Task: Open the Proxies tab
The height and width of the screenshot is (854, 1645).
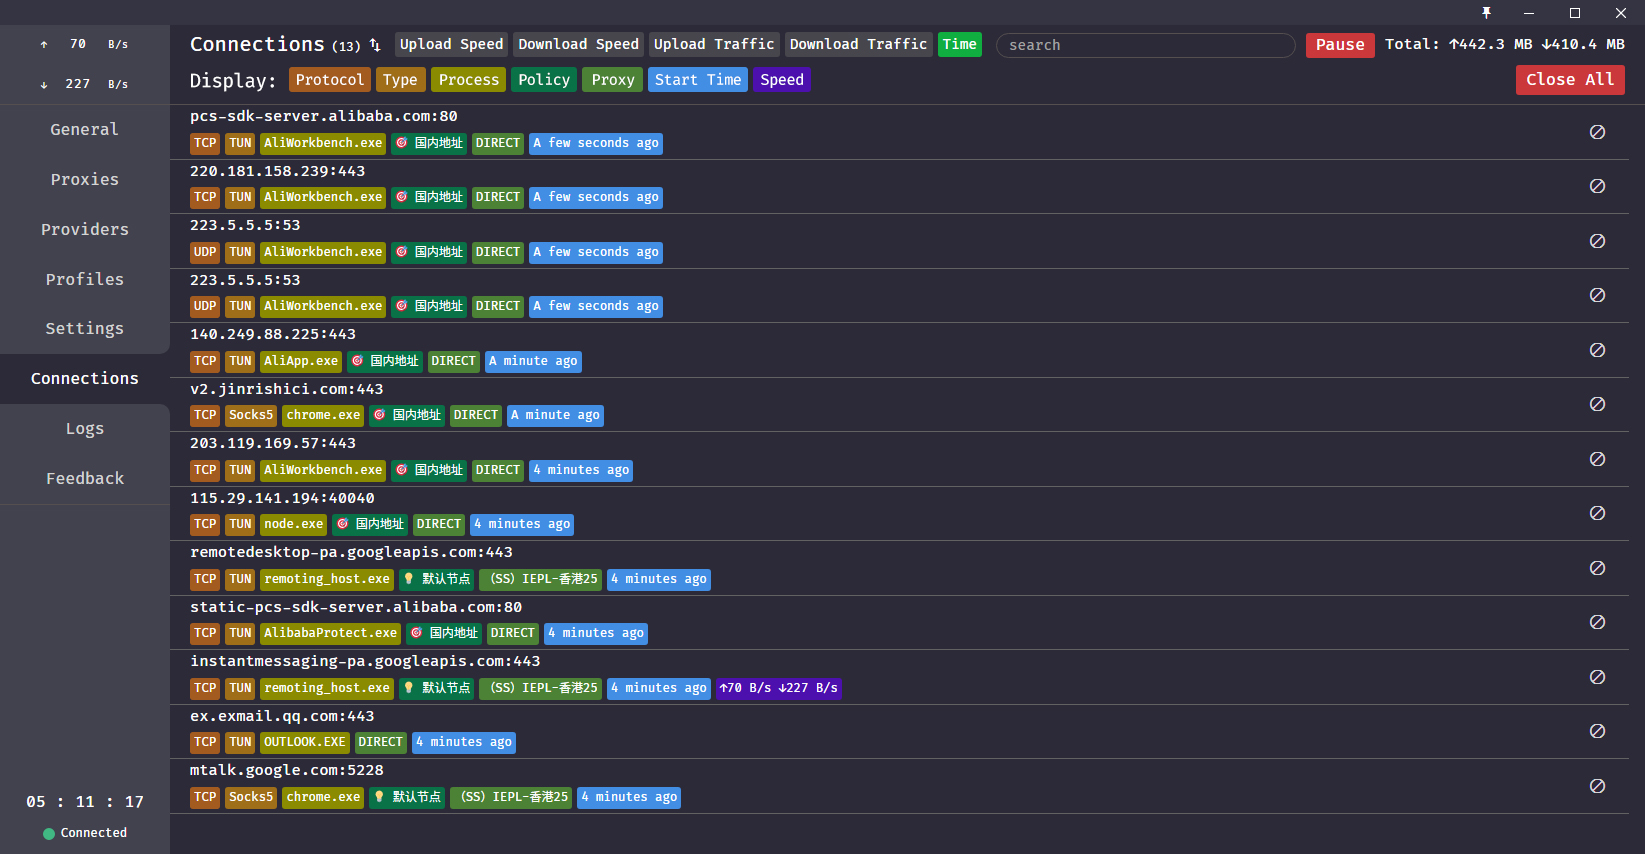Action: [x=85, y=180]
